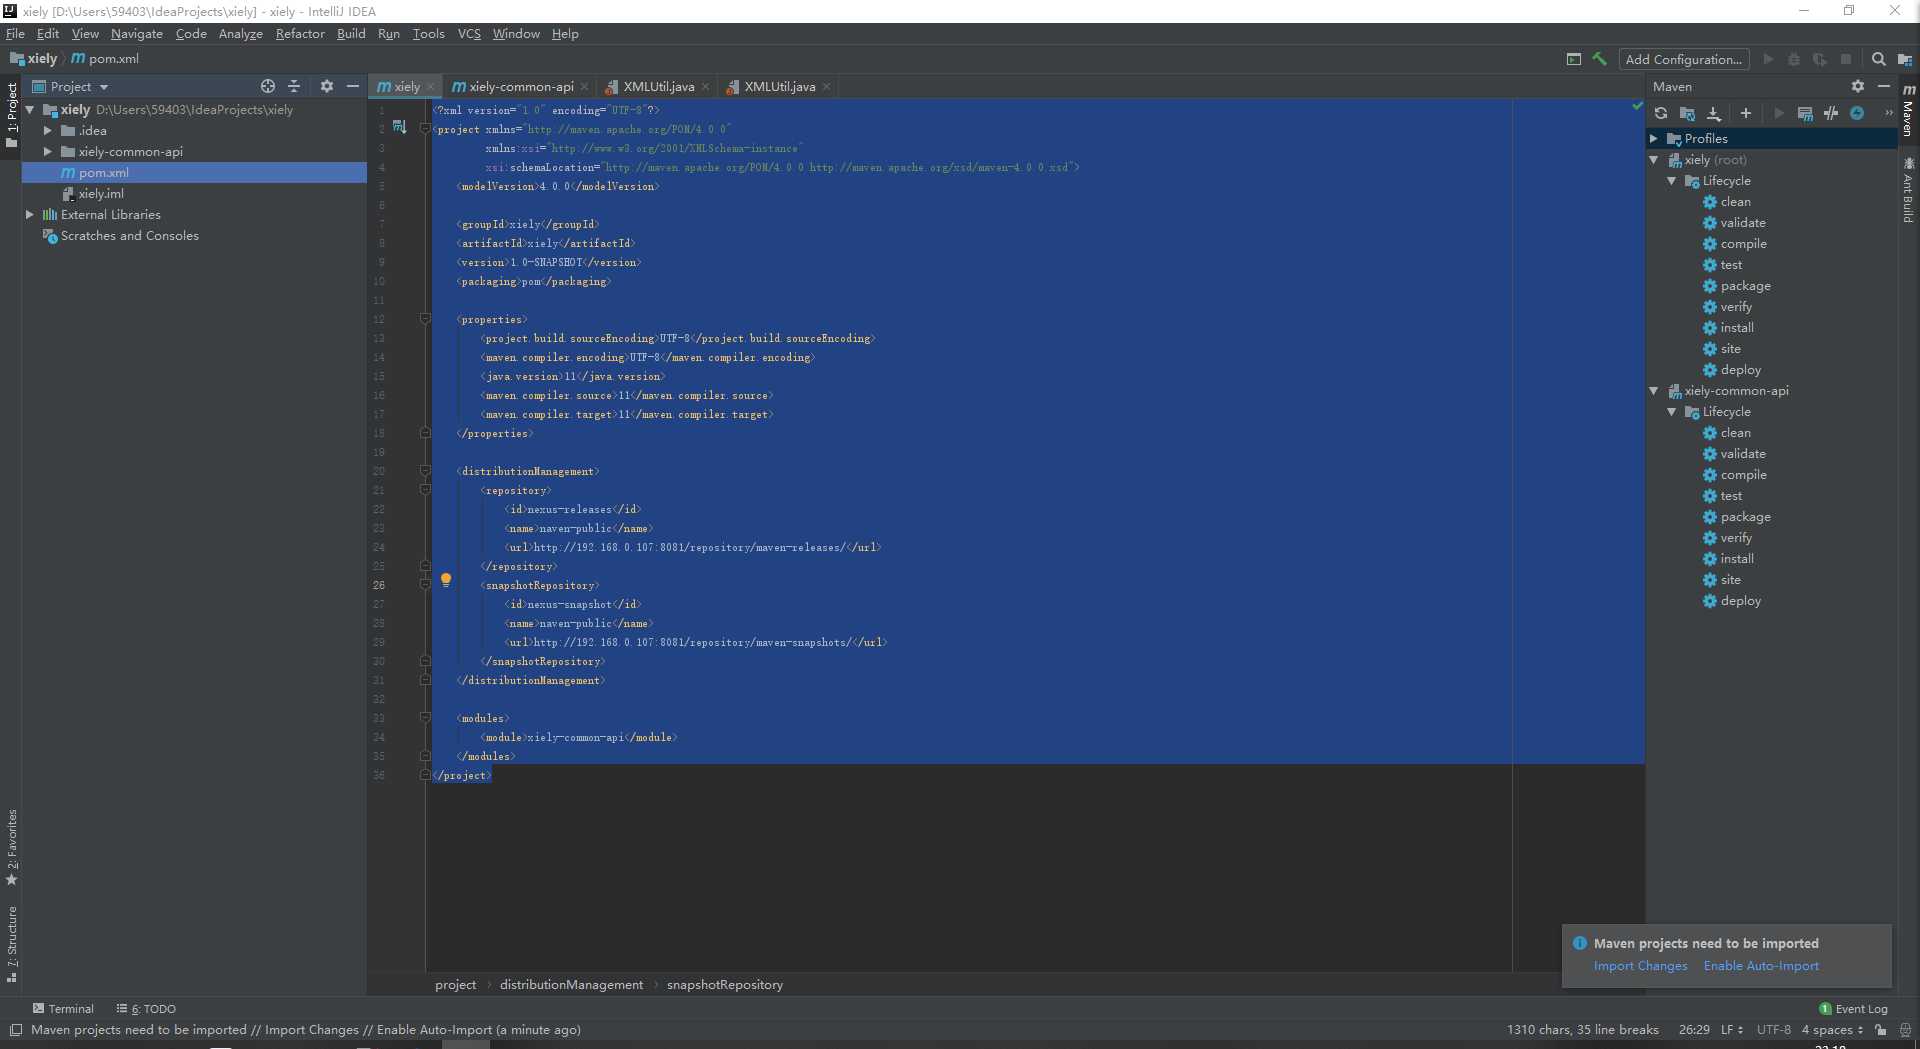Screen dimensions: 1920x1049
Task: Collapse xiely-common-api Maven module
Action: coord(1654,390)
